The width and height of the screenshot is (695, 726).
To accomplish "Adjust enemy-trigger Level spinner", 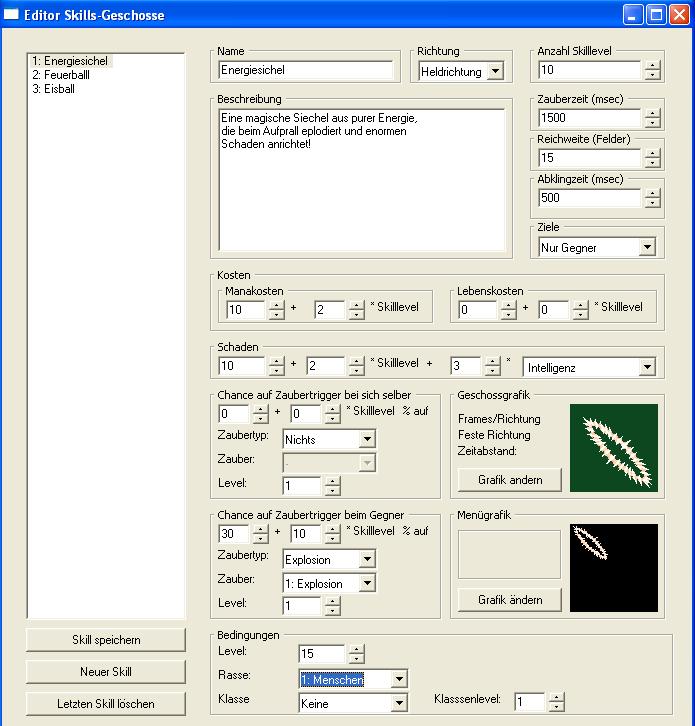I will pos(332,606).
